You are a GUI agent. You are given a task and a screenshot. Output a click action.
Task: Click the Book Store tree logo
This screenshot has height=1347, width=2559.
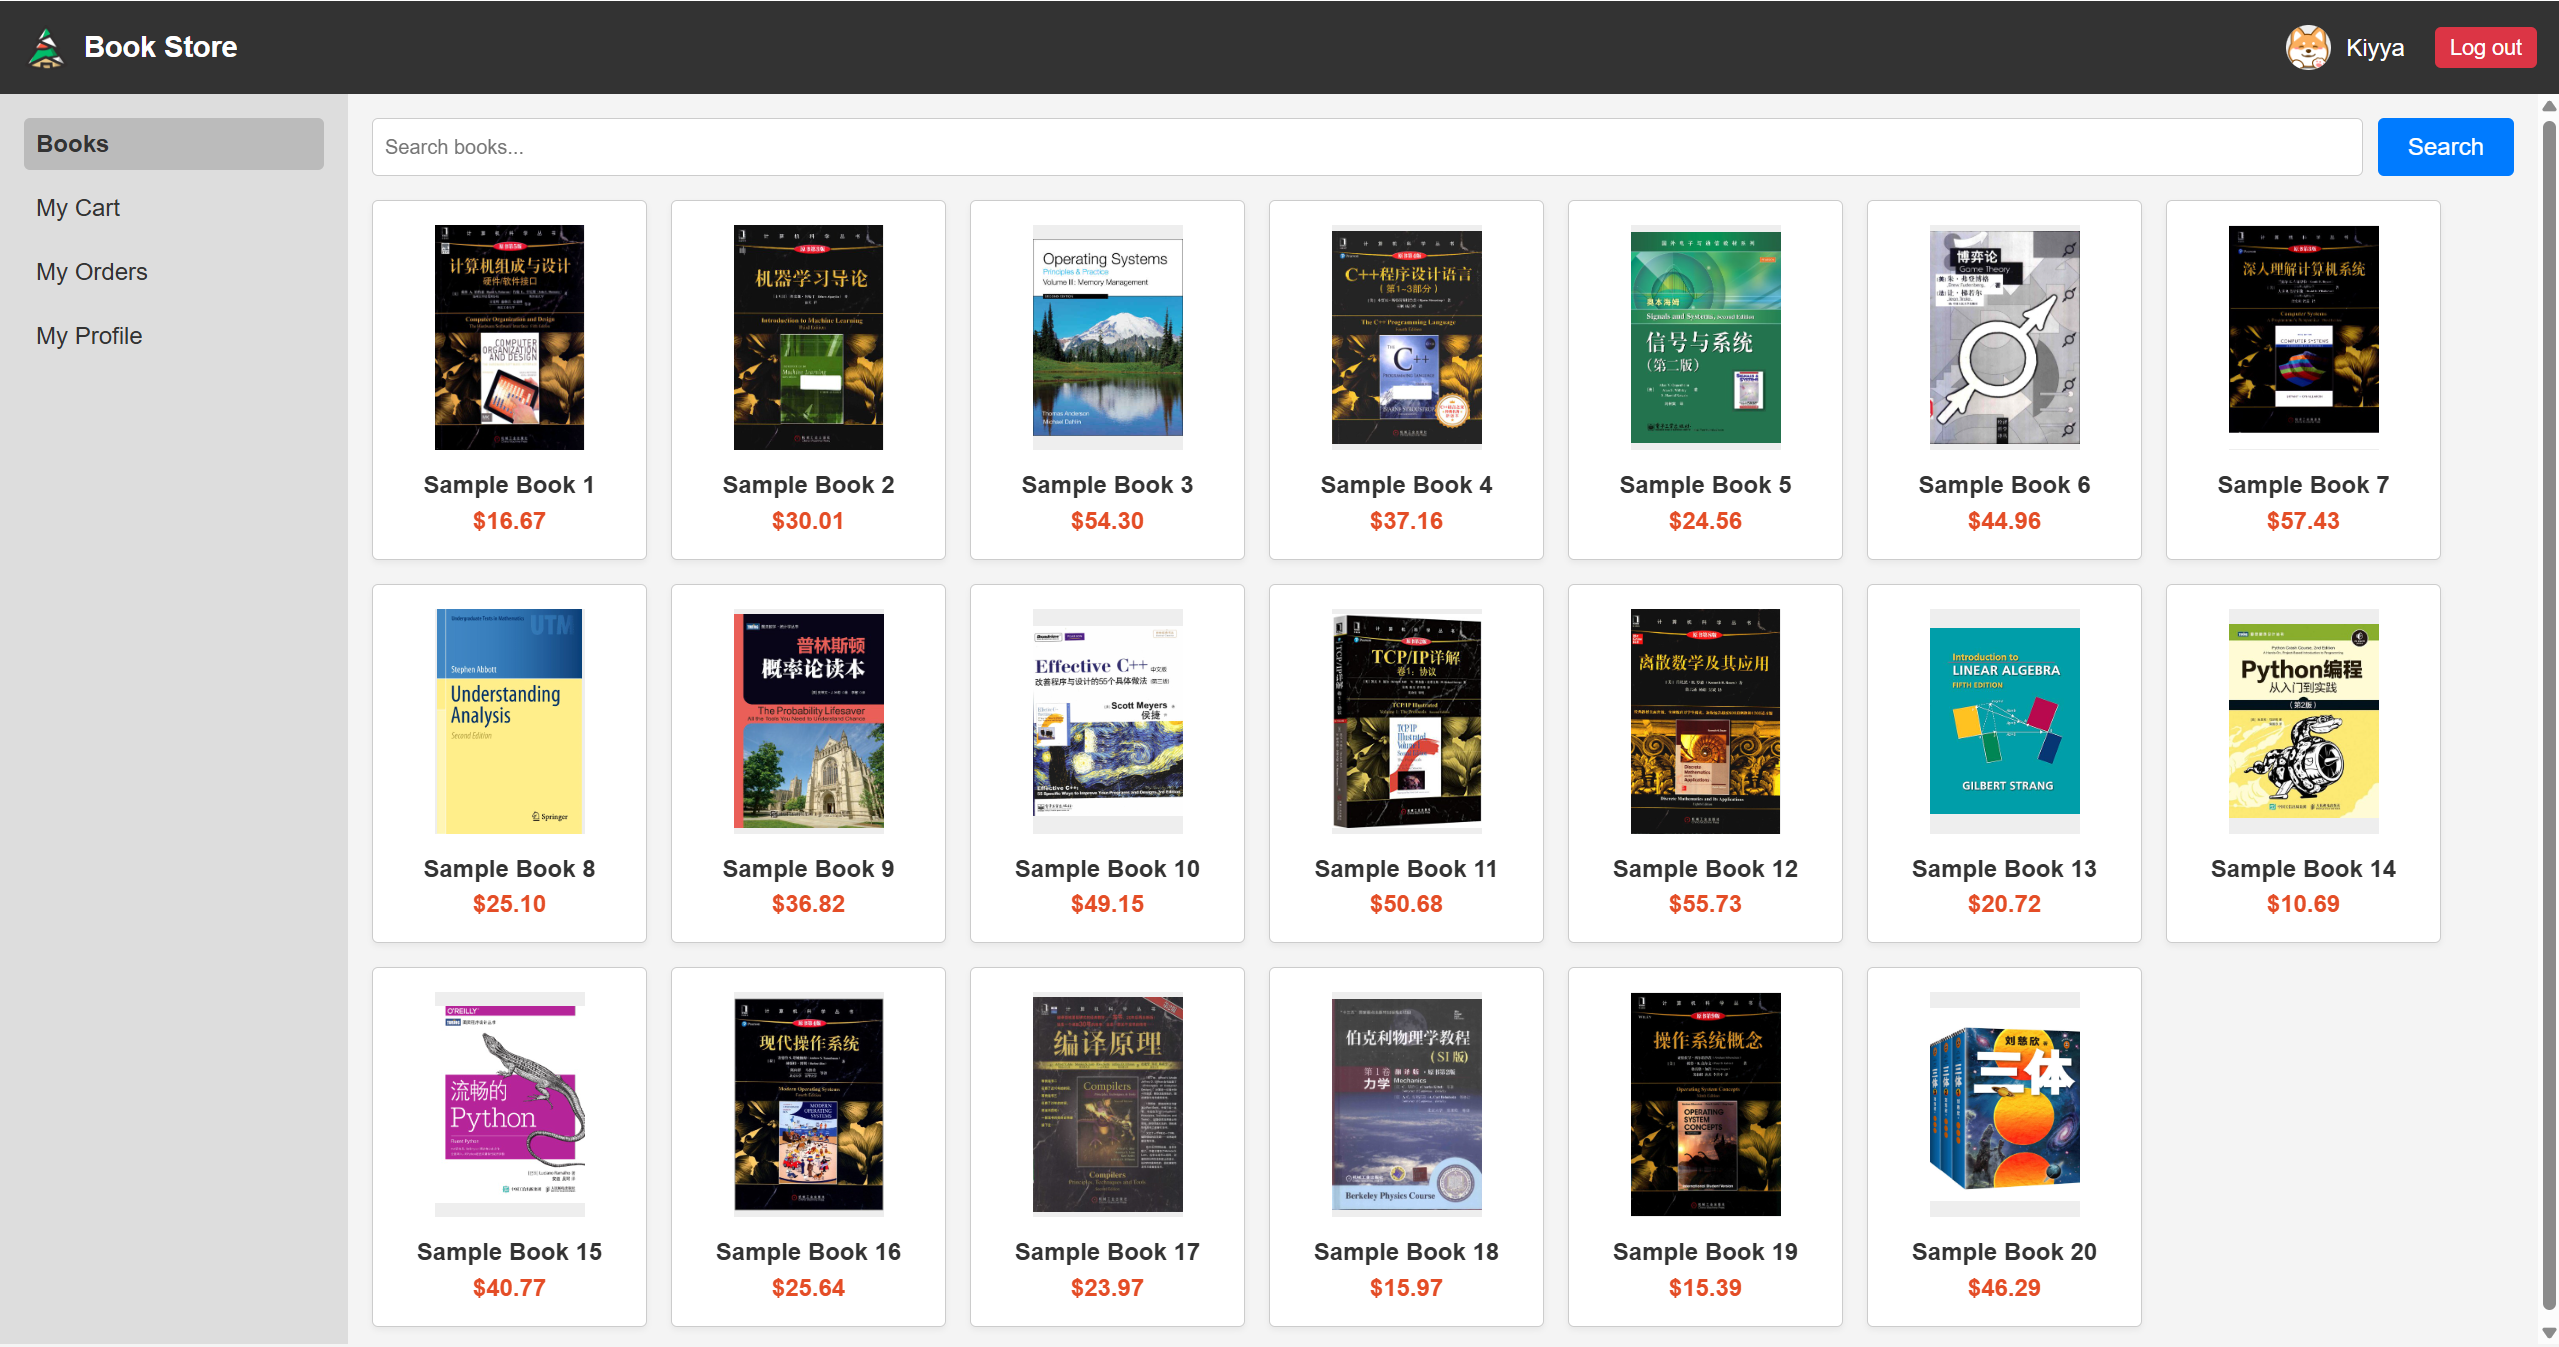(45, 46)
